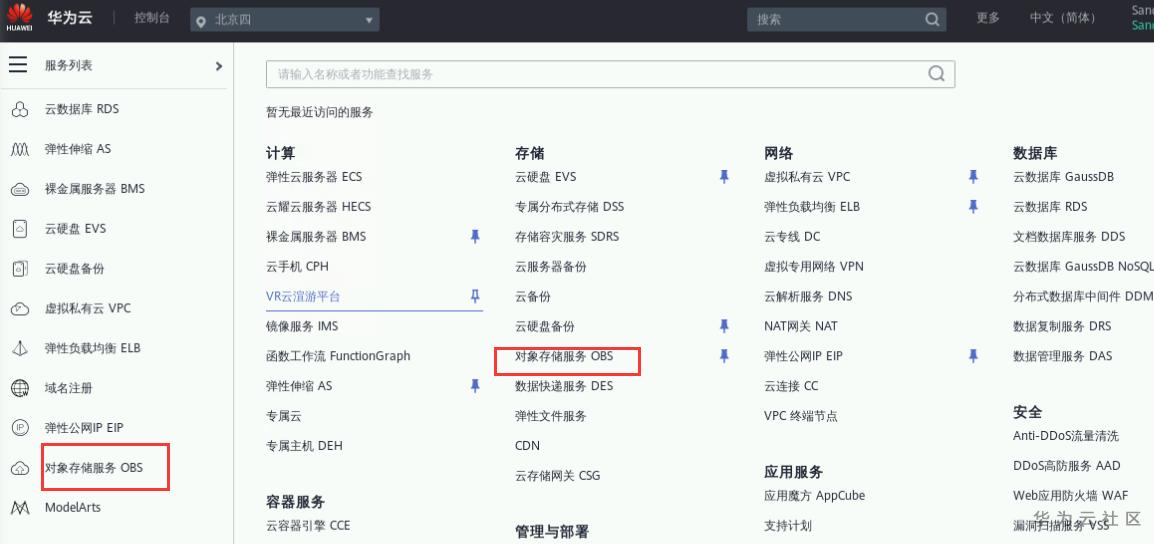Open 应用魔方 AppCube
The width and height of the screenshot is (1154, 544).
point(815,495)
